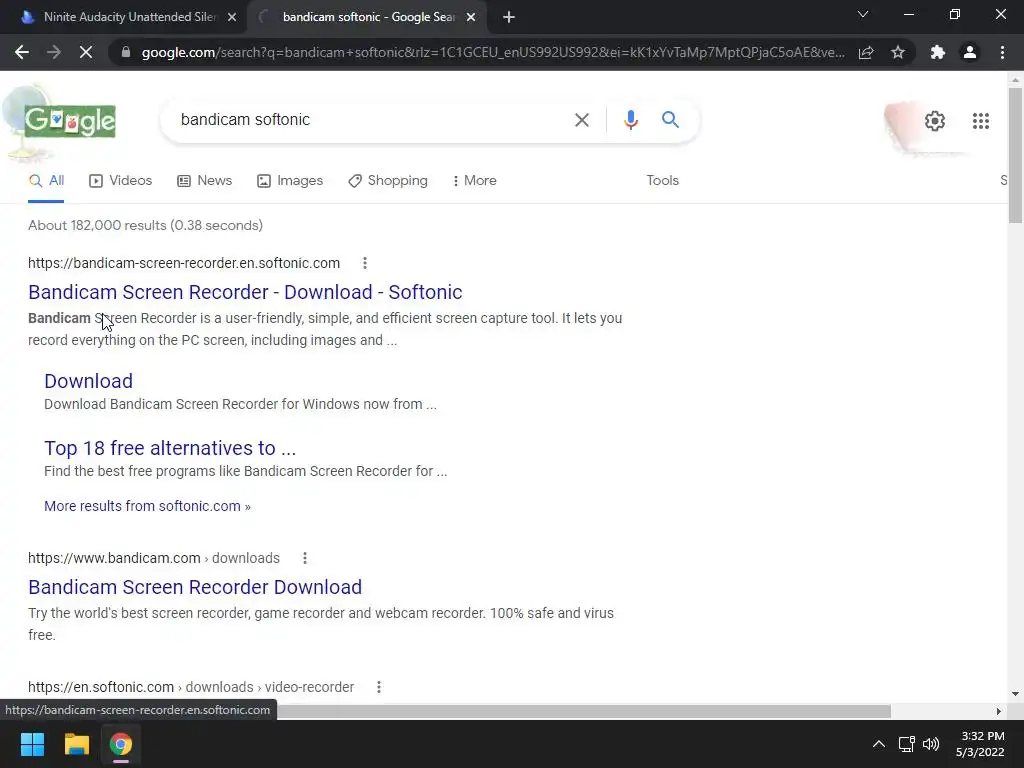Viewport: 1024px width, 768px height.
Task: Open options for the en.softonic.com video-recorder result
Action: [378, 687]
